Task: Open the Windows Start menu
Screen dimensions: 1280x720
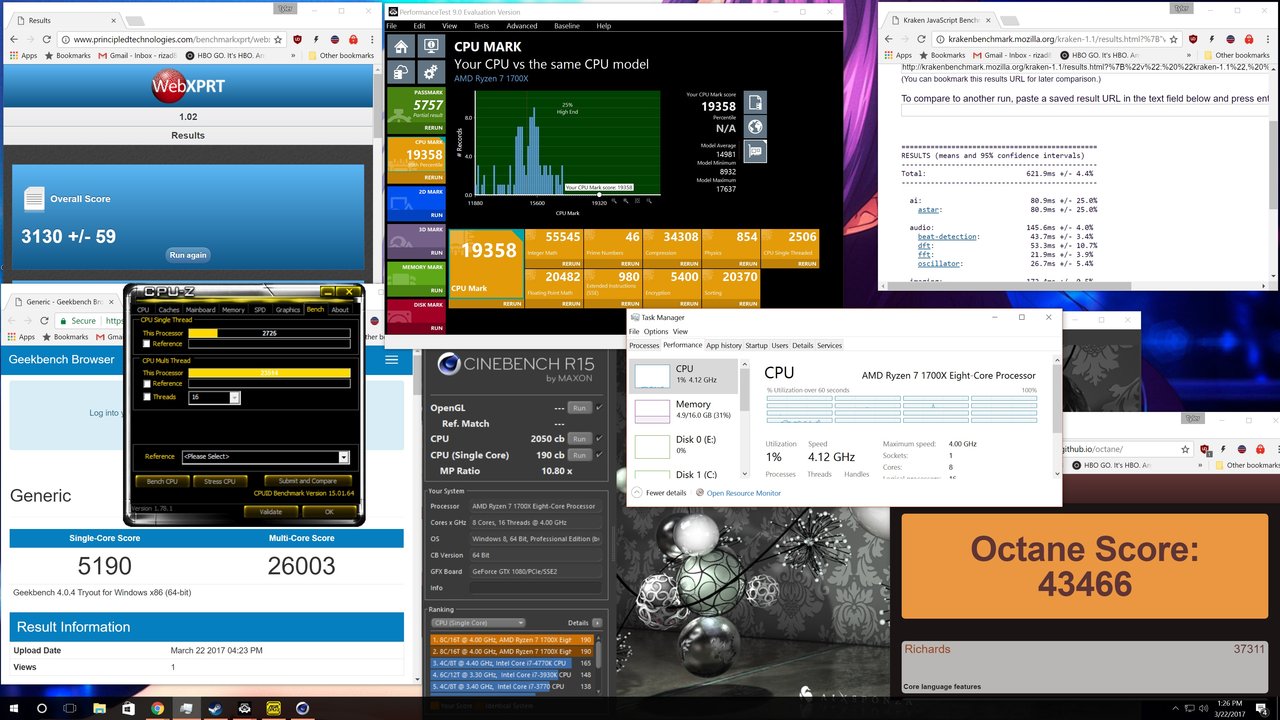Action: point(14,708)
